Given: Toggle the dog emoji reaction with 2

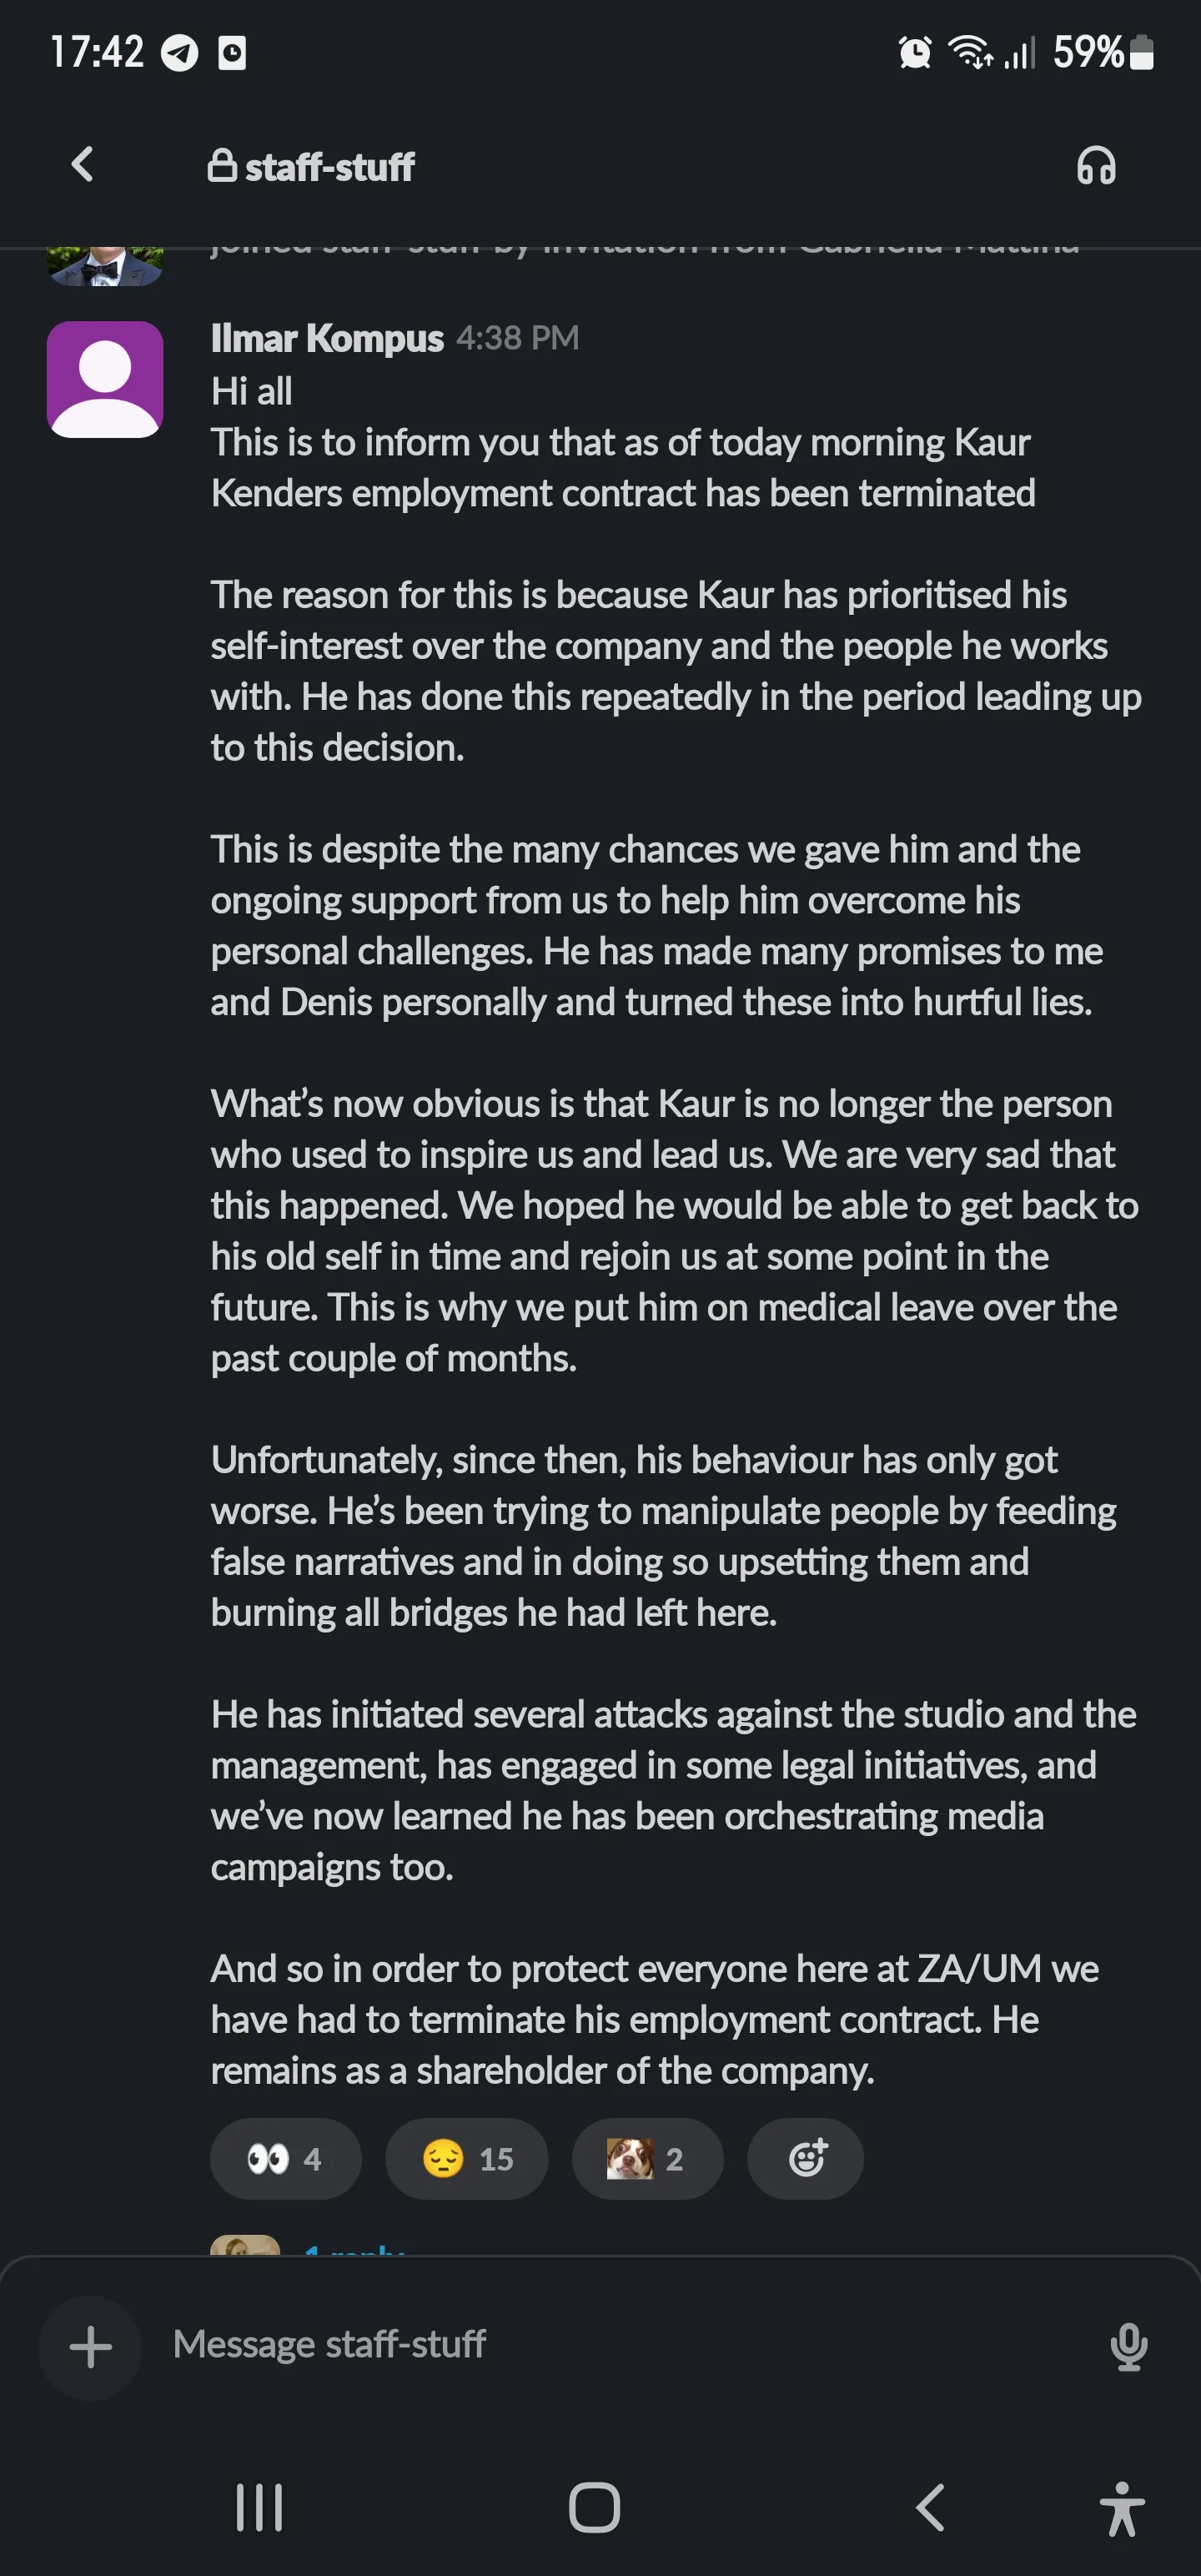Looking at the screenshot, I should (x=646, y=2159).
